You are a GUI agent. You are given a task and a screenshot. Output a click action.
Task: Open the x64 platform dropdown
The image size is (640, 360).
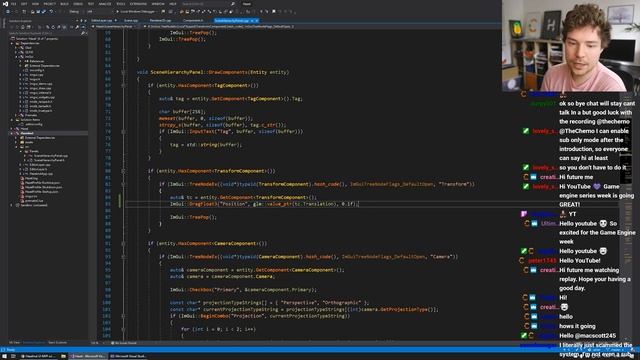pos(99,11)
